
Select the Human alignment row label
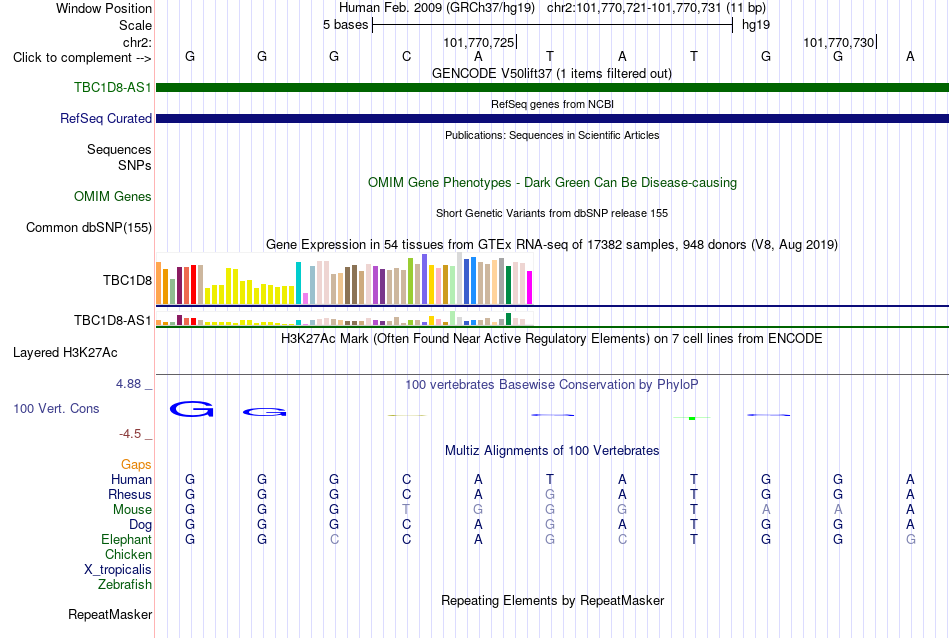(131, 479)
